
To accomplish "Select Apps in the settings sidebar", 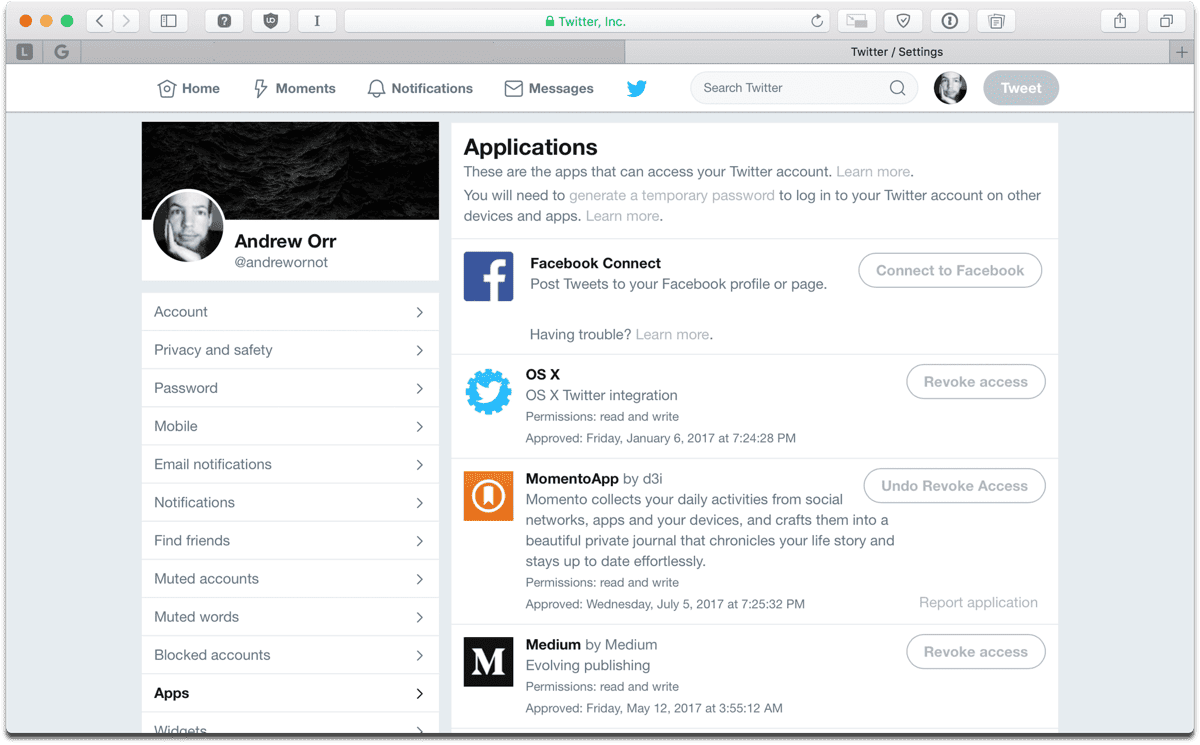I will pyautogui.click(x=290, y=693).
